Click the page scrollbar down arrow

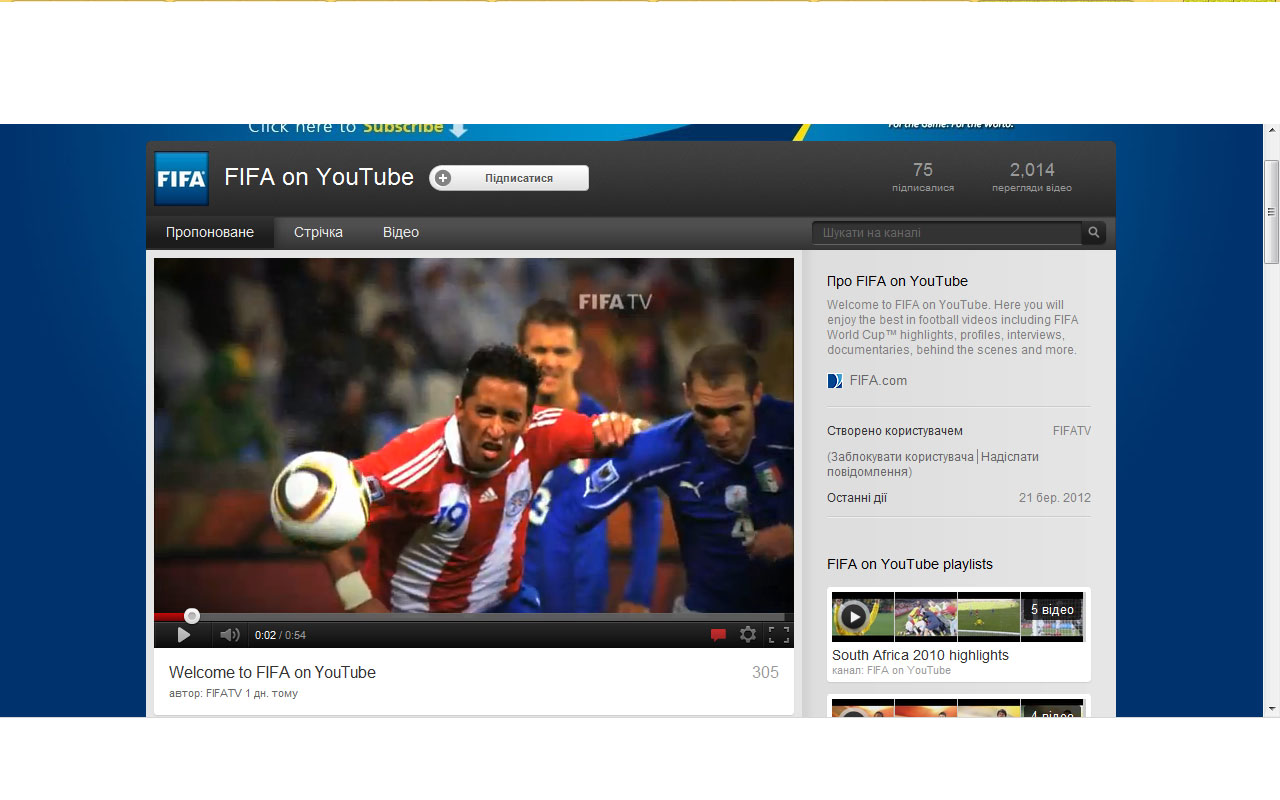click(x=1272, y=709)
